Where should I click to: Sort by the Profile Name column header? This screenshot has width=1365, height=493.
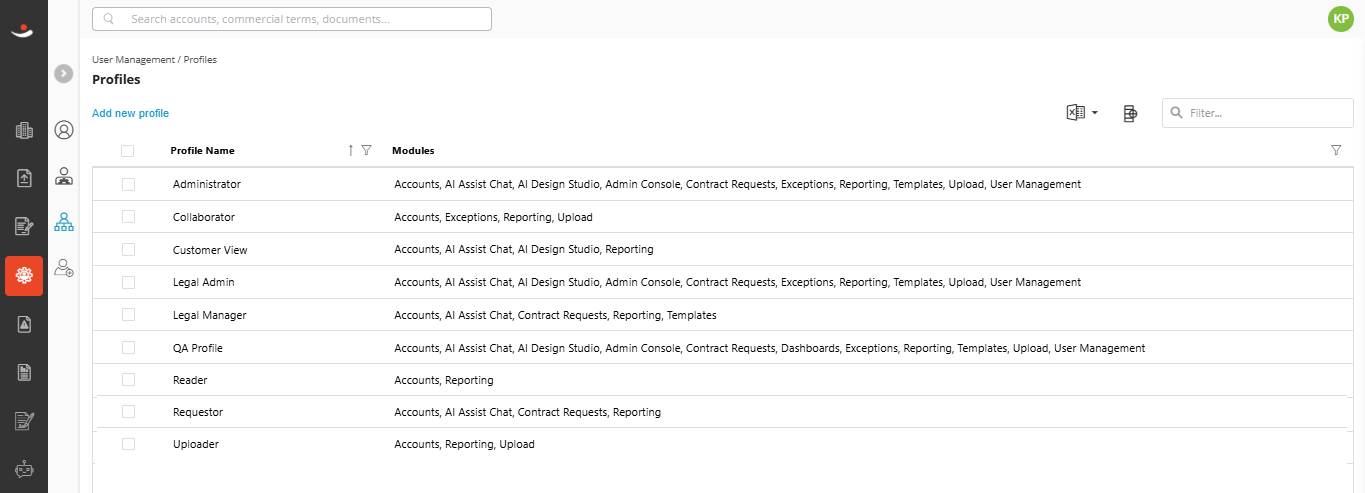(x=203, y=151)
